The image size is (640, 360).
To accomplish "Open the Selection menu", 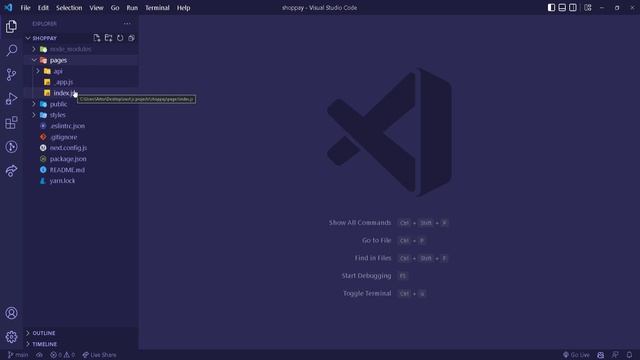I will 69,8.
